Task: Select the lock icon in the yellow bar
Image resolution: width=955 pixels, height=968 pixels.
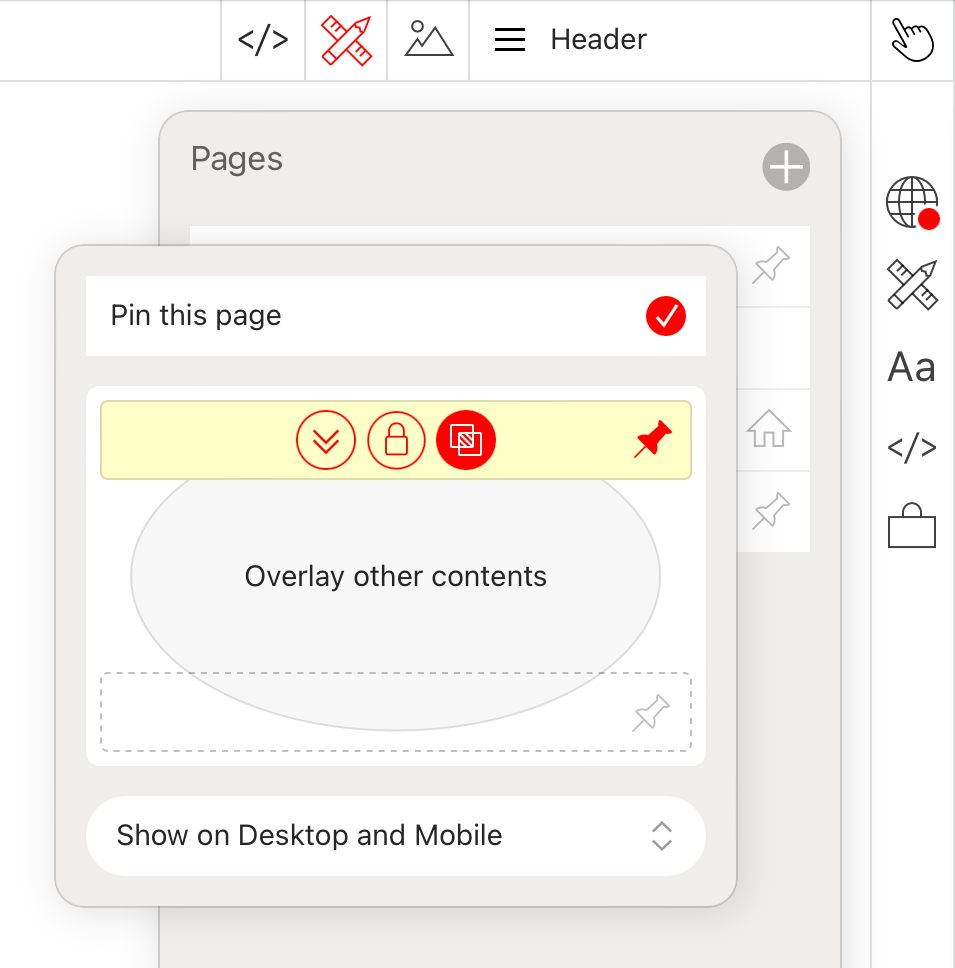Action: pos(396,440)
